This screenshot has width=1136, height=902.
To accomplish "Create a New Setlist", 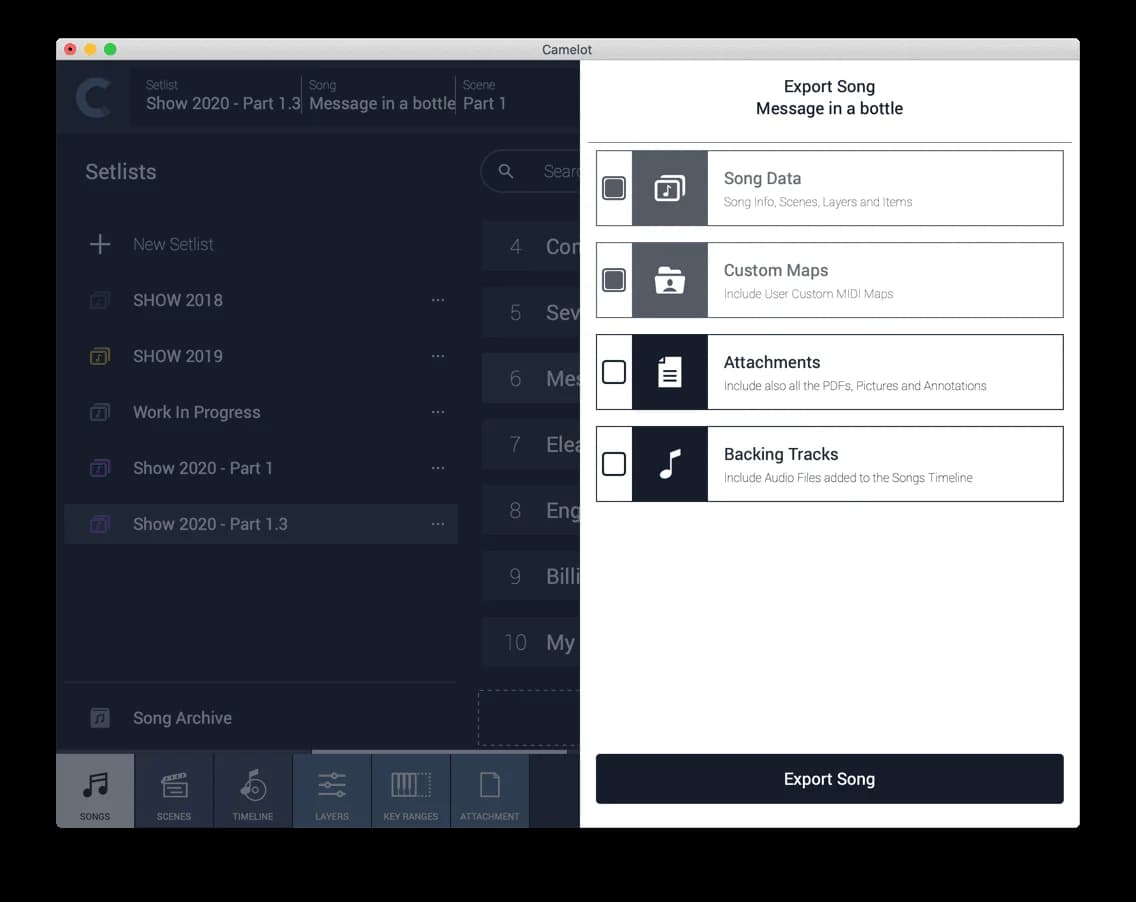I will click(x=172, y=244).
